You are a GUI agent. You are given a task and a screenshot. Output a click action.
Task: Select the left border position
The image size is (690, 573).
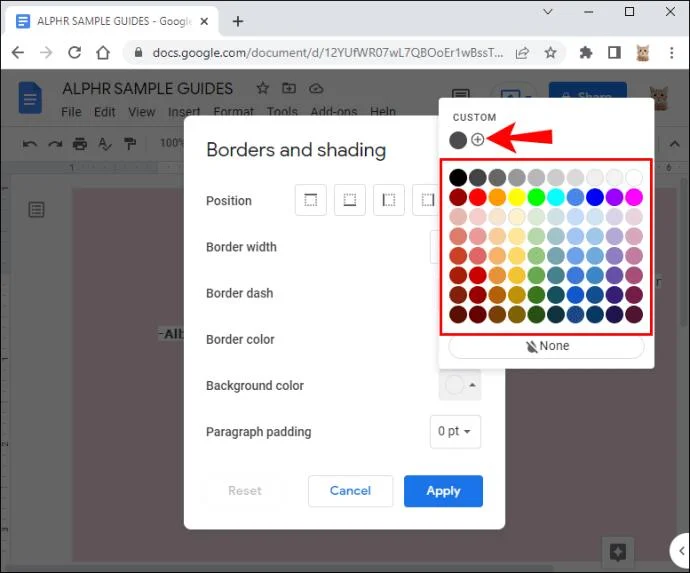point(389,200)
